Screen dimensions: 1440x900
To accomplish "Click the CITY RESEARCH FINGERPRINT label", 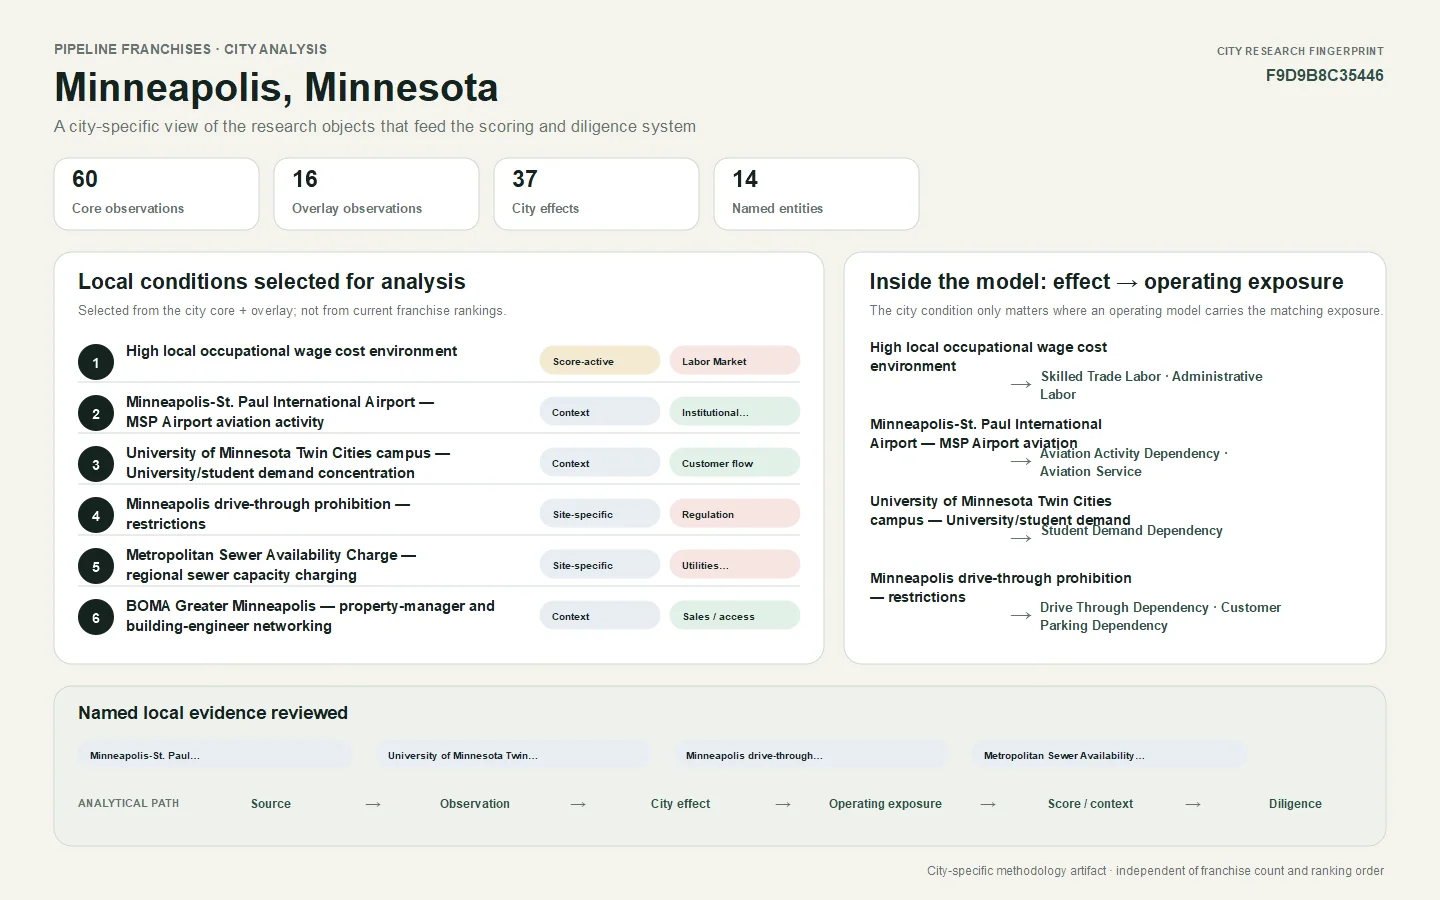I will click(1300, 51).
